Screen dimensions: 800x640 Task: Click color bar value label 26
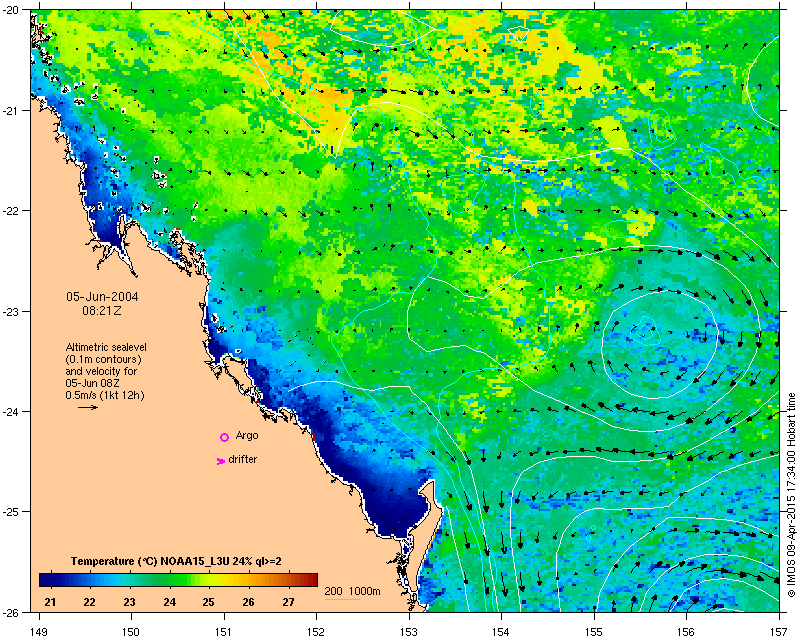[248, 602]
